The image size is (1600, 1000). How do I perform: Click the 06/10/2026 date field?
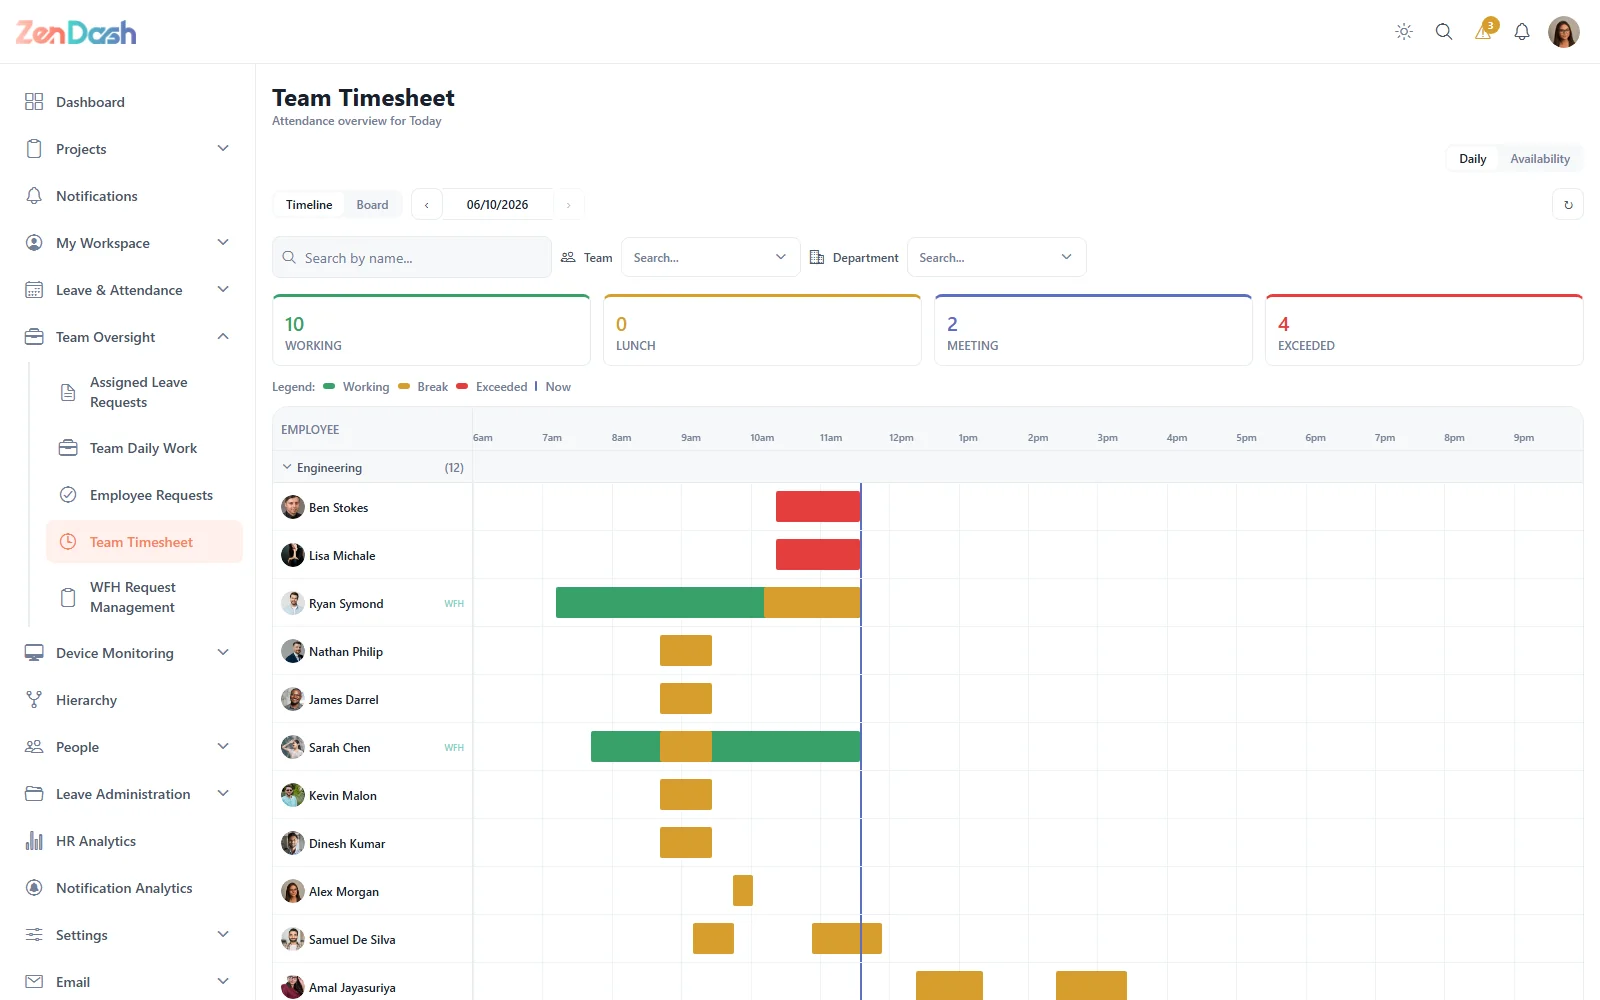[x=498, y=205]
